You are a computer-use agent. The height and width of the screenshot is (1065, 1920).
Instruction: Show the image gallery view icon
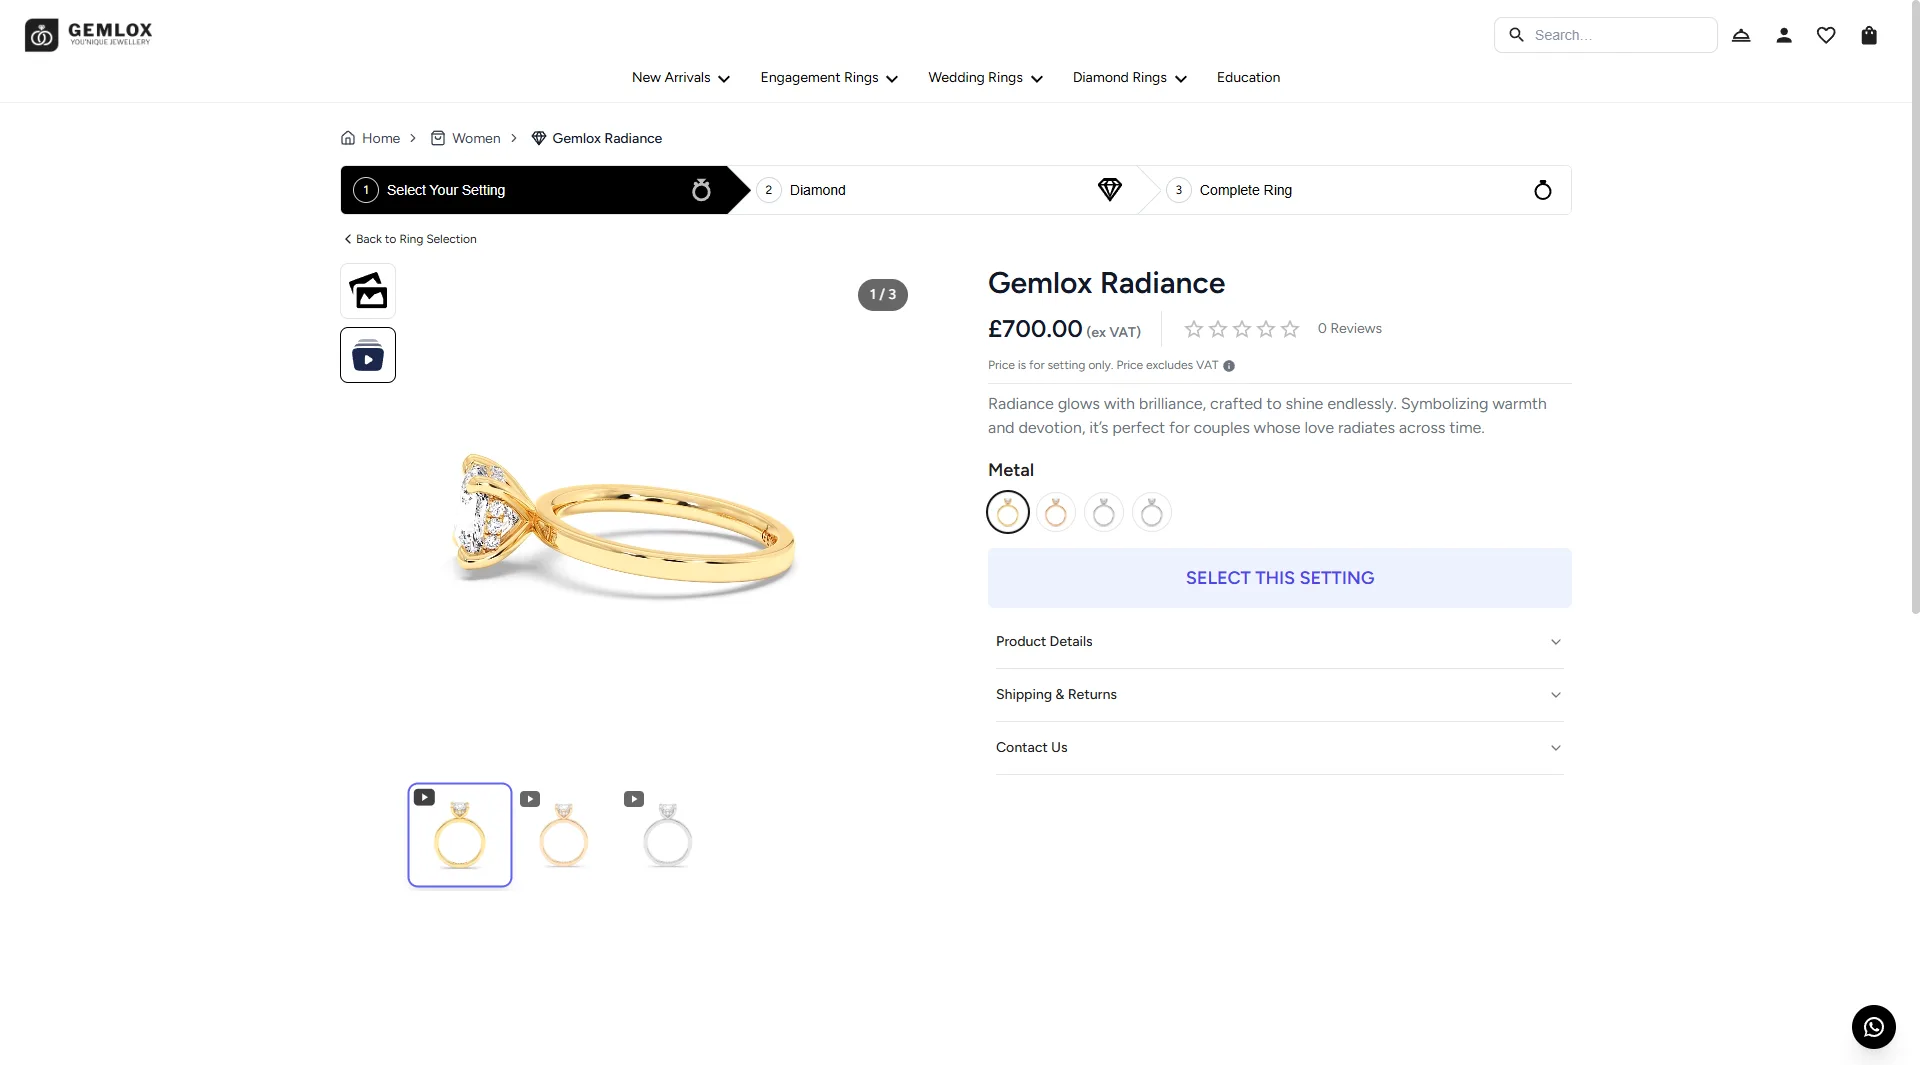click(368, 291)
